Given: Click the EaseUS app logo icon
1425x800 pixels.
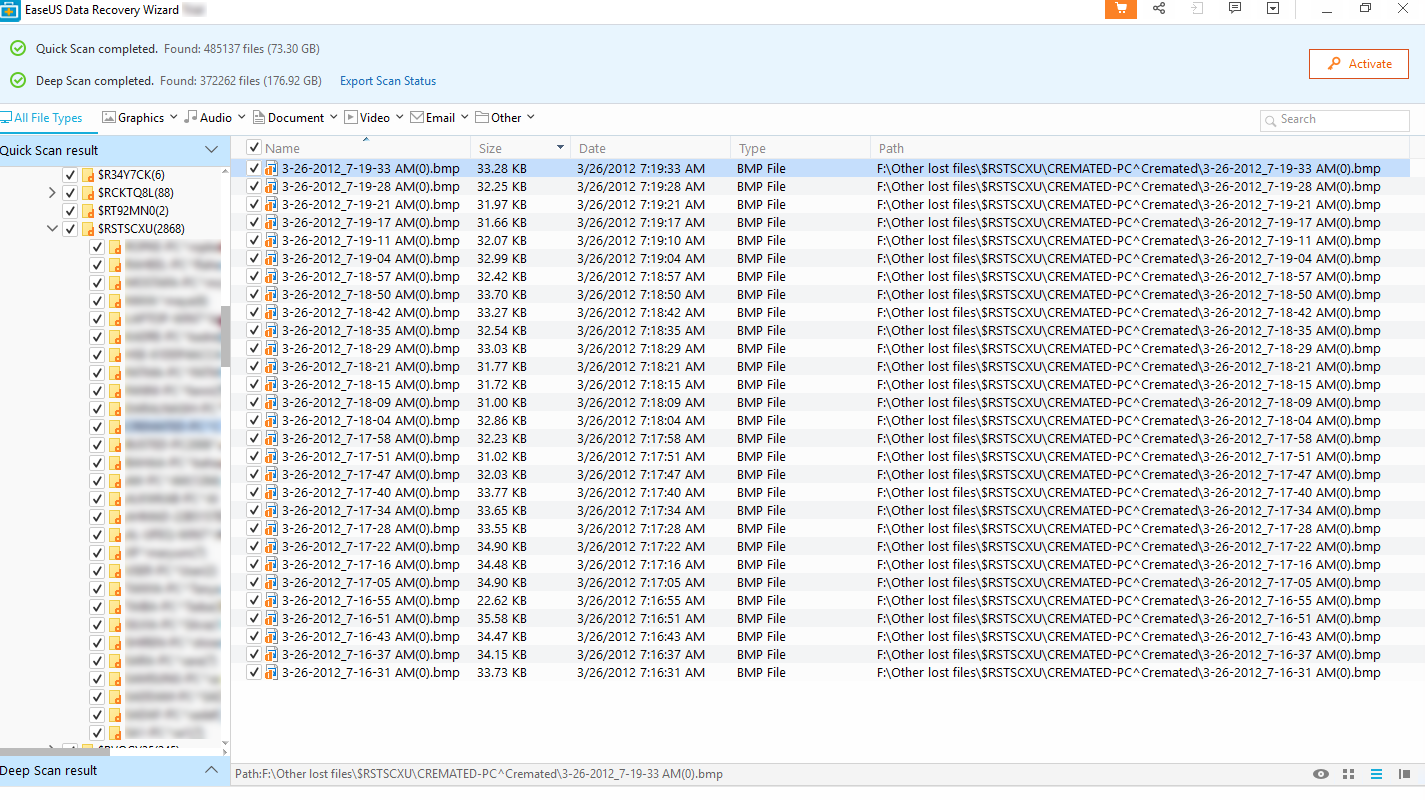Looking at the screenshot, I should pos(11,10).
